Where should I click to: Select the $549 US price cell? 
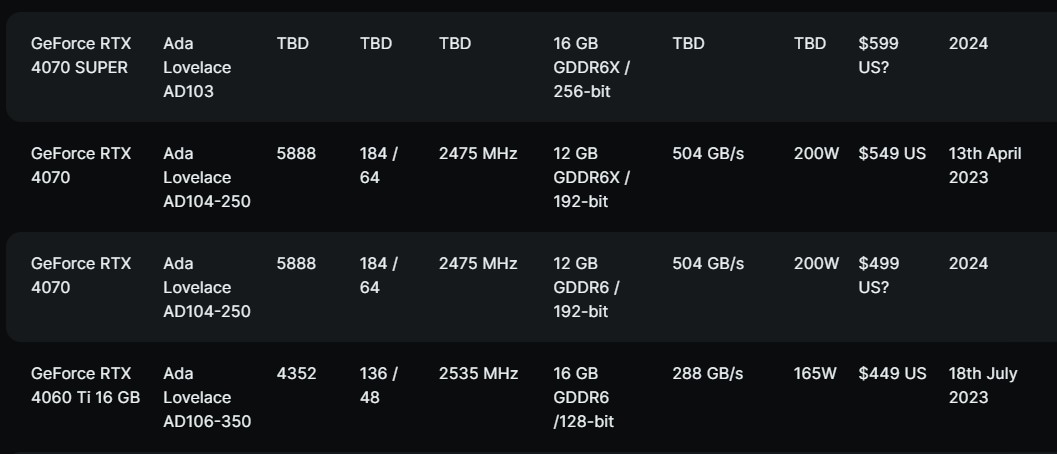pyautogui.click(x=892, y=154)
